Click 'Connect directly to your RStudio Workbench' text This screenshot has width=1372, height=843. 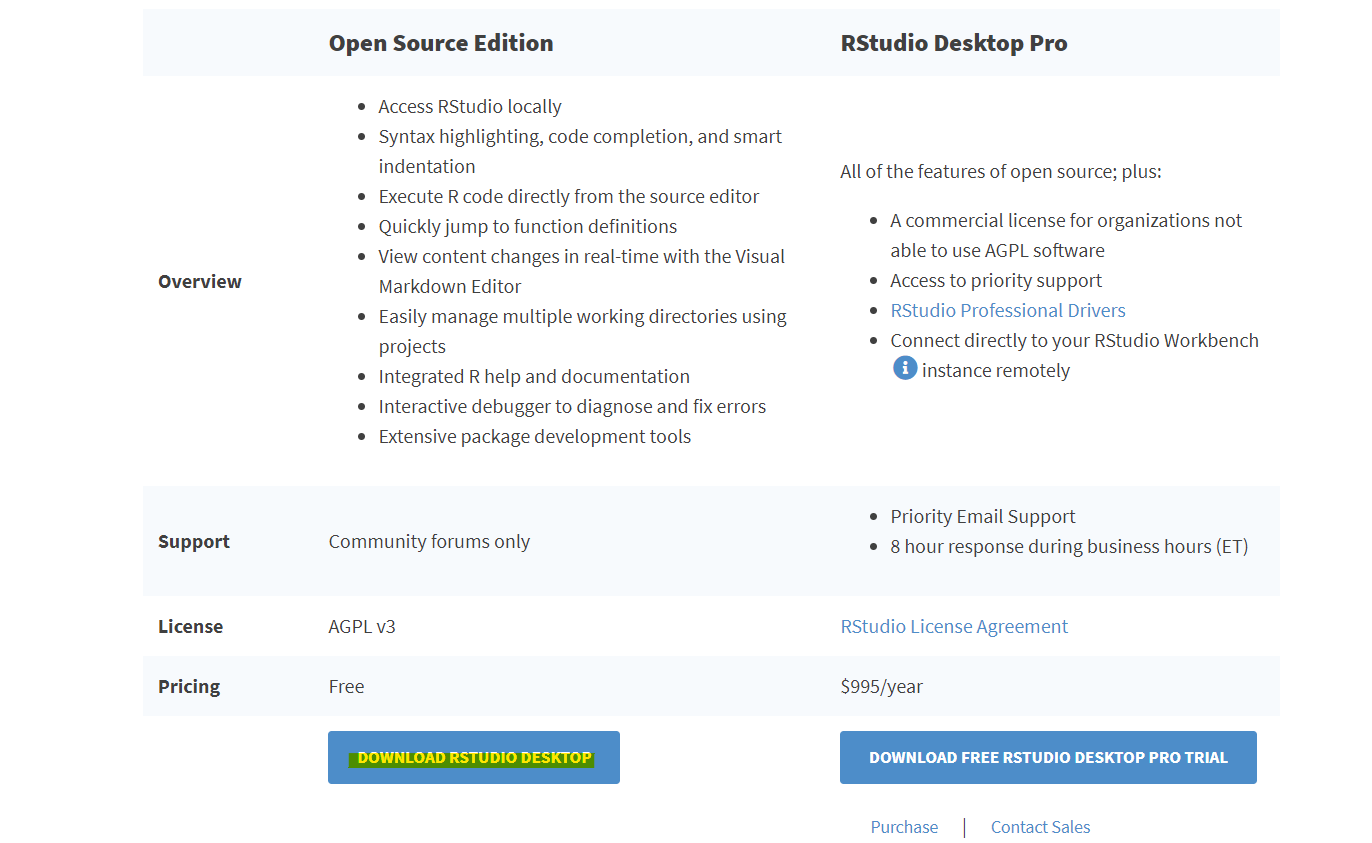[1075, 340]
